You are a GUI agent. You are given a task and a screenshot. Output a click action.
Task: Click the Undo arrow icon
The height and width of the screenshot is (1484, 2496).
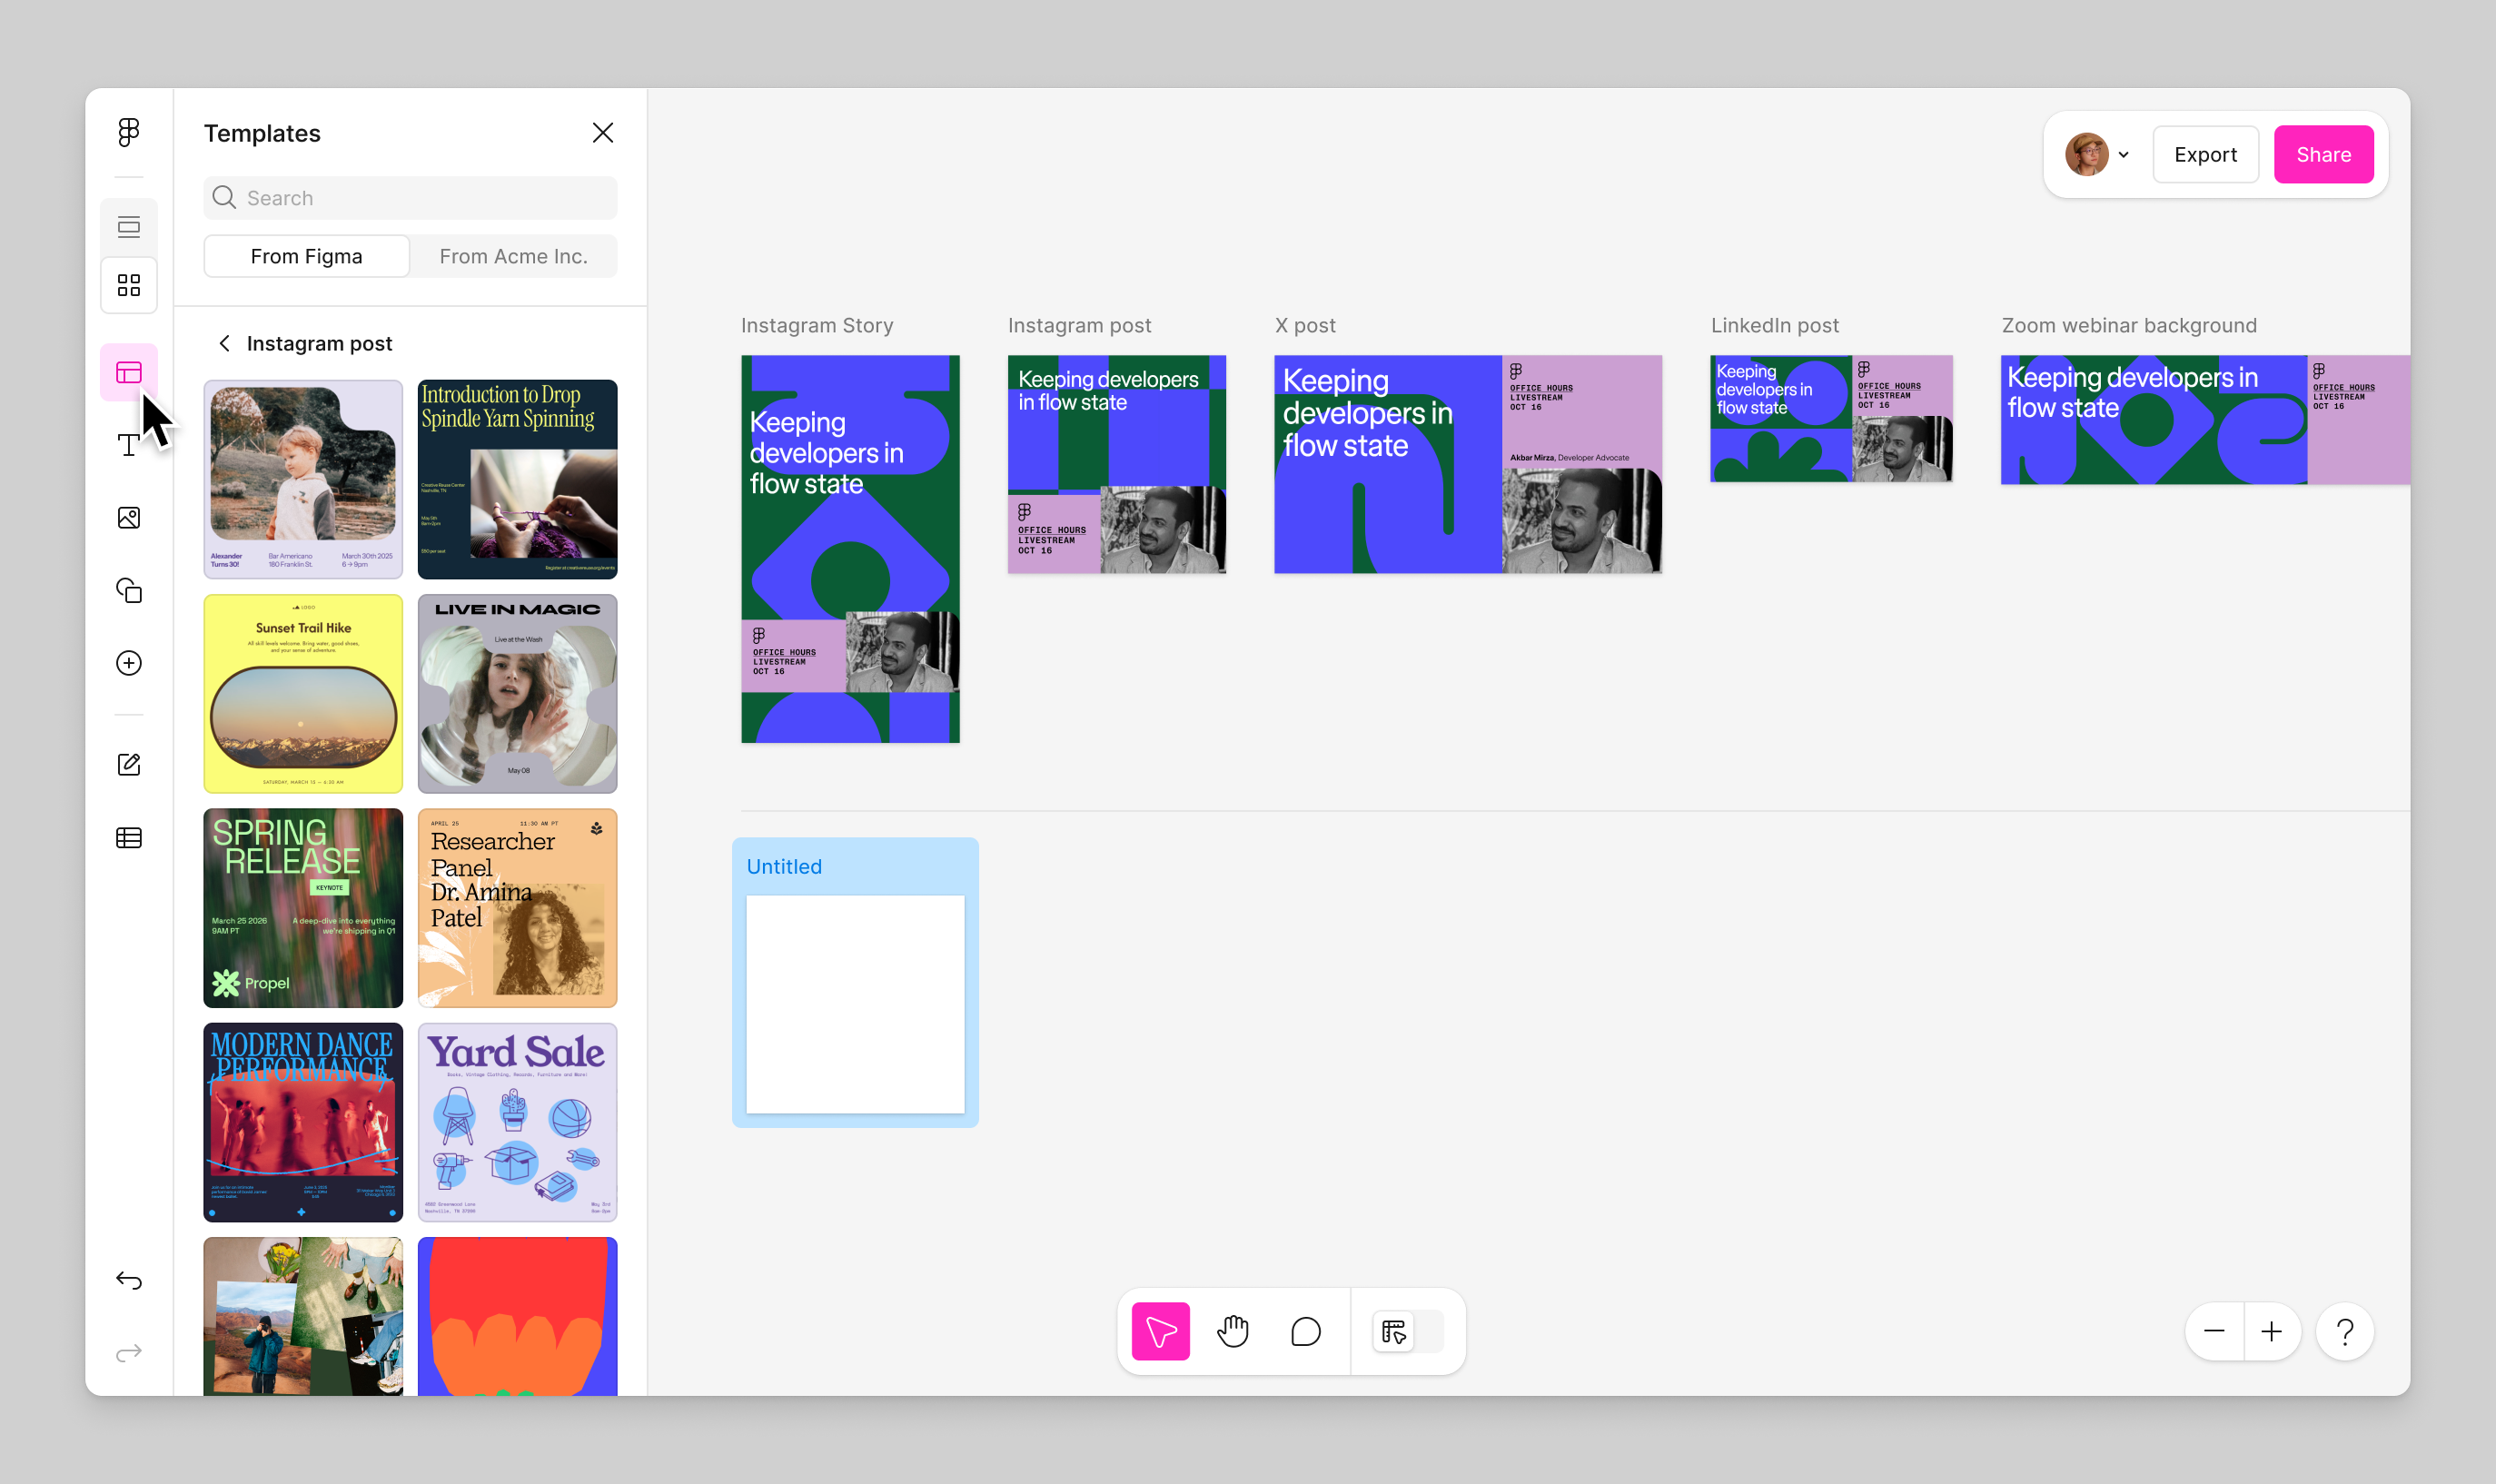(128, 1280)
